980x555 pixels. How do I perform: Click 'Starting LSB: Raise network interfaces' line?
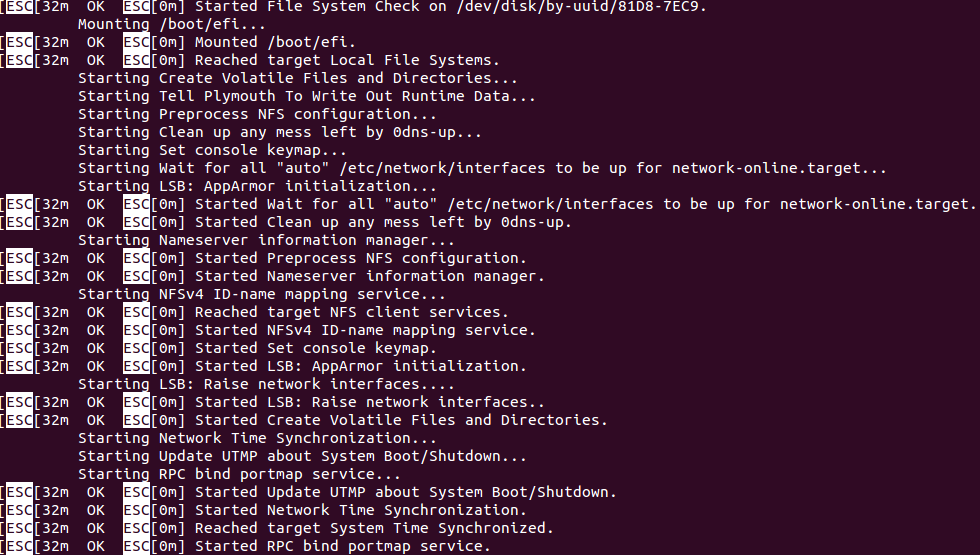[266, 384]
